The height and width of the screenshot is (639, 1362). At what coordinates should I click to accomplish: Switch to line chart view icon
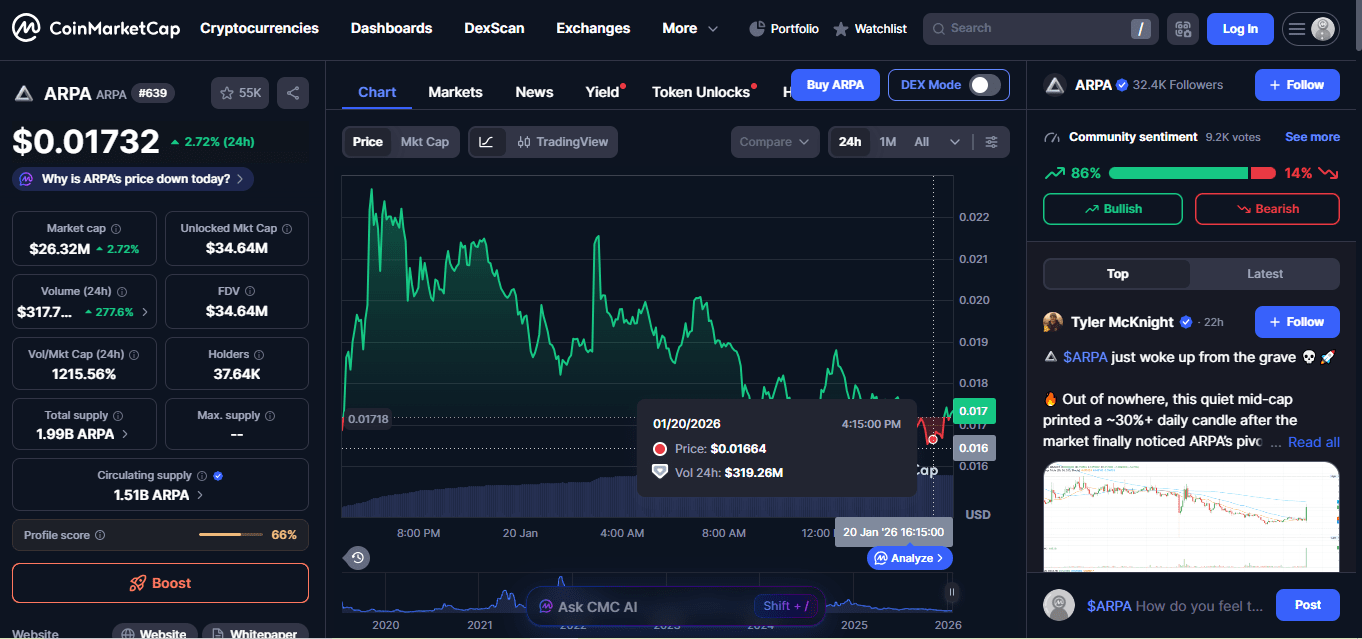486,142
